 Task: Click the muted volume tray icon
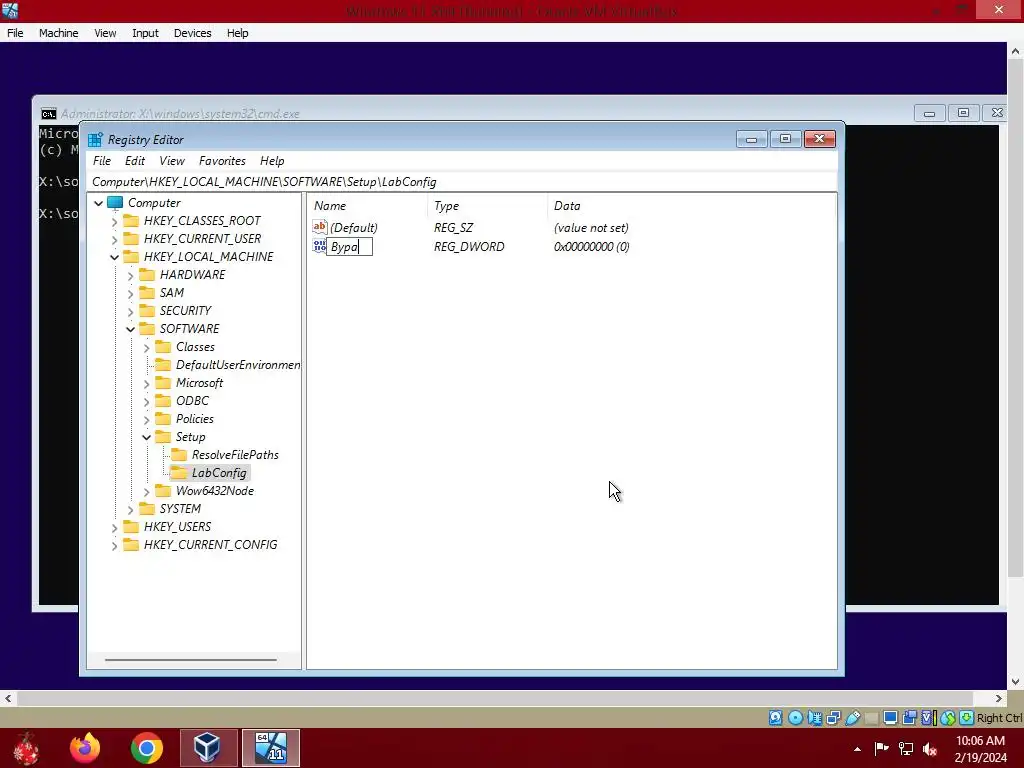tap(929, 749)
